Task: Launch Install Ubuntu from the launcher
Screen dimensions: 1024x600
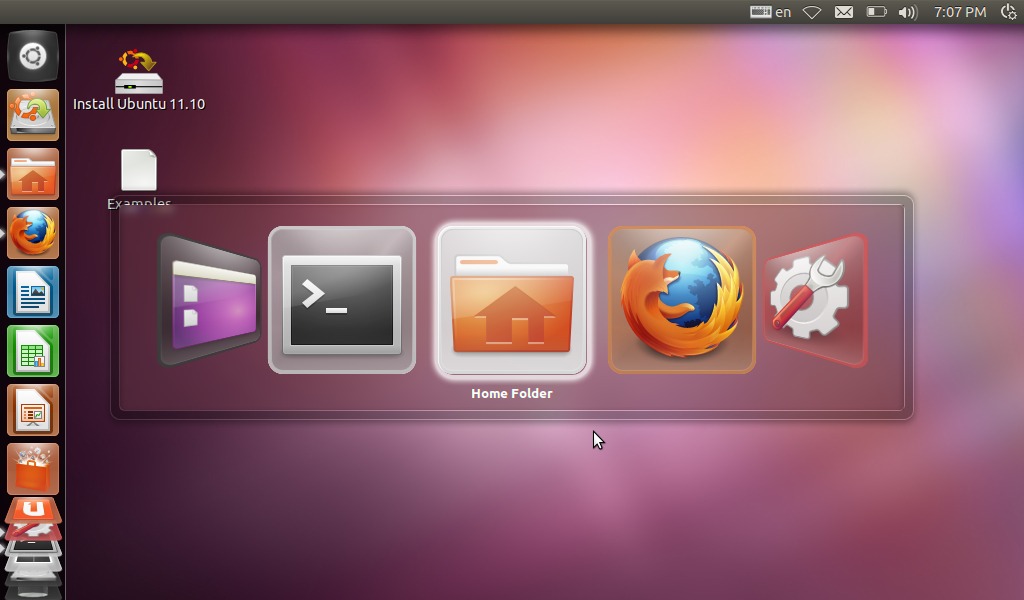Action: pyautogui.click(x=33, y=115)
